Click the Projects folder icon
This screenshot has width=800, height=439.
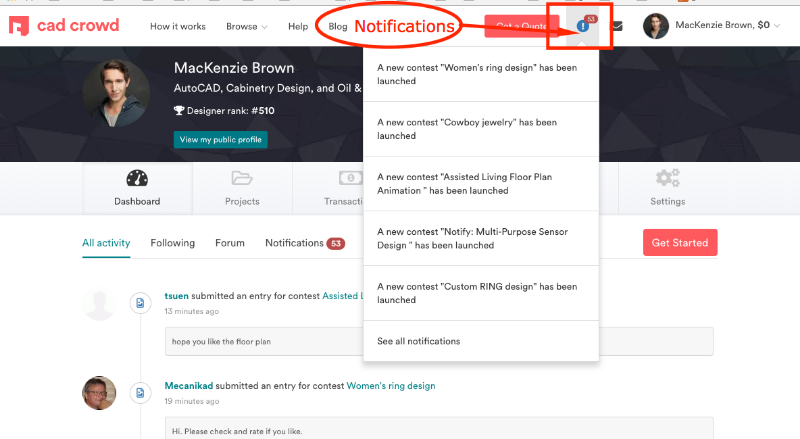[242, 178]
